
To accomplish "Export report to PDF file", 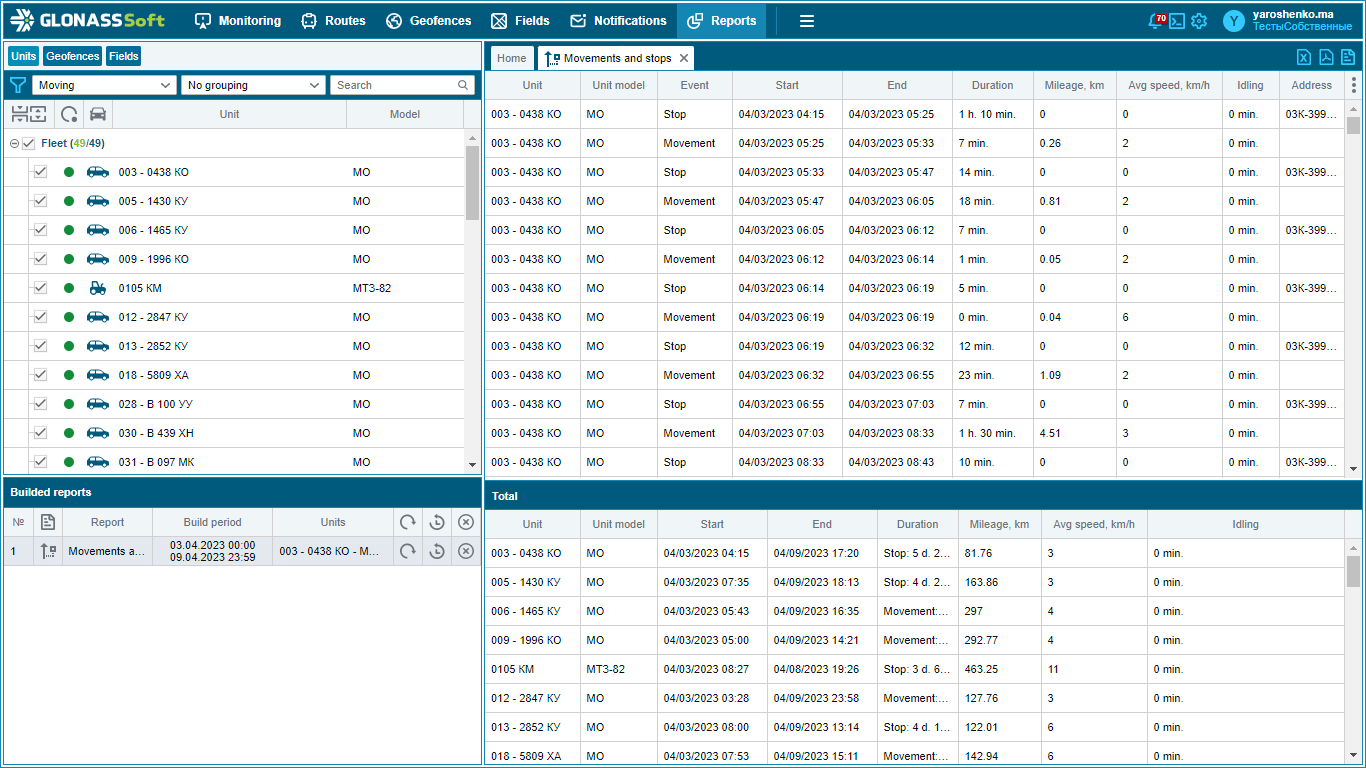I will point(1326,57).
